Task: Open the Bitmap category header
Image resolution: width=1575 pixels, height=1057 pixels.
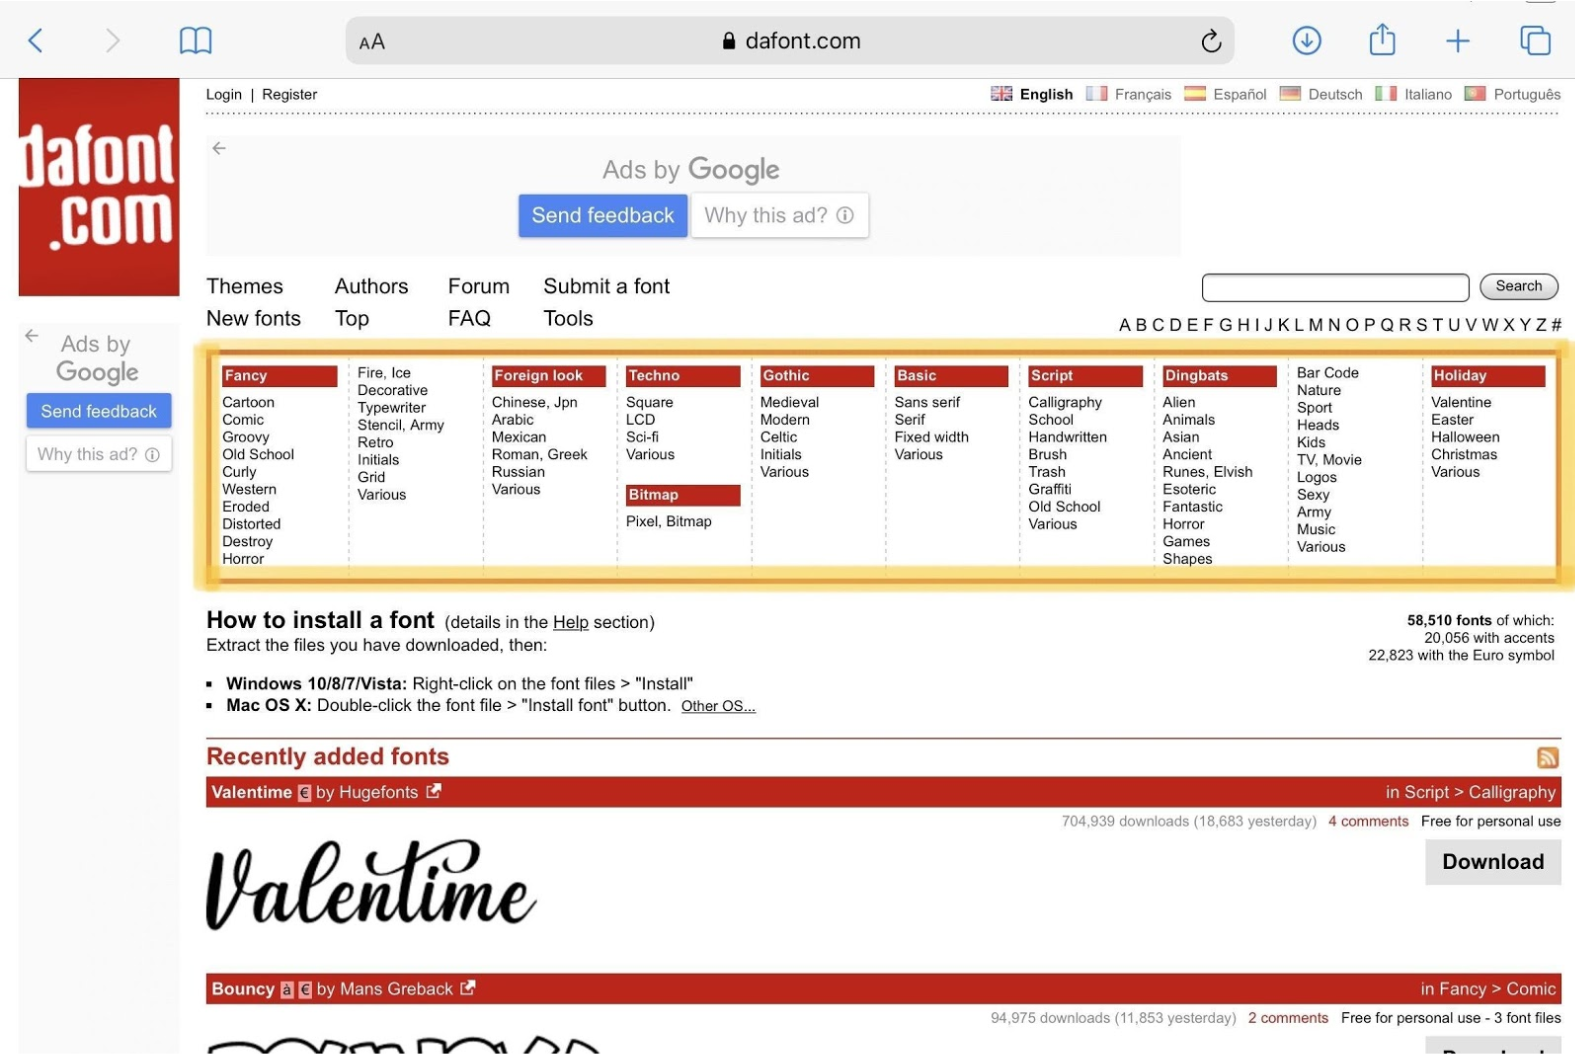Action: tap(682, 495)
